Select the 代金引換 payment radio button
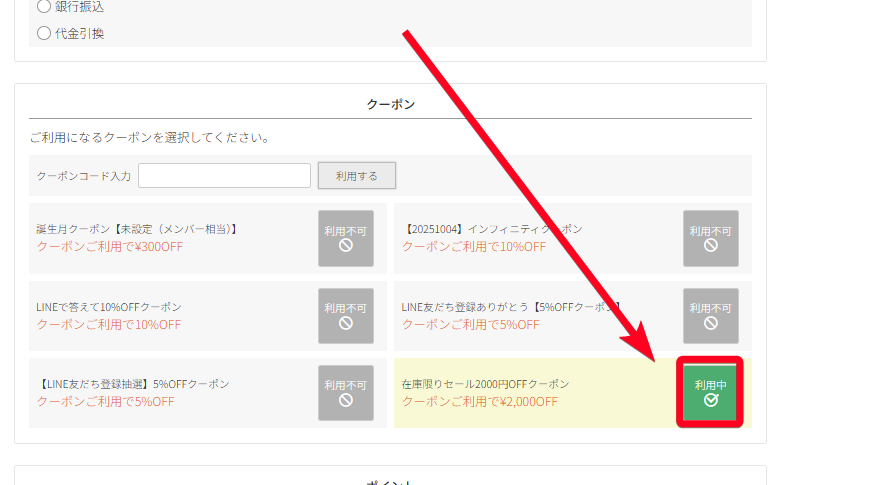Viewport: 874px width, 485px height. (x=44, y=33)
